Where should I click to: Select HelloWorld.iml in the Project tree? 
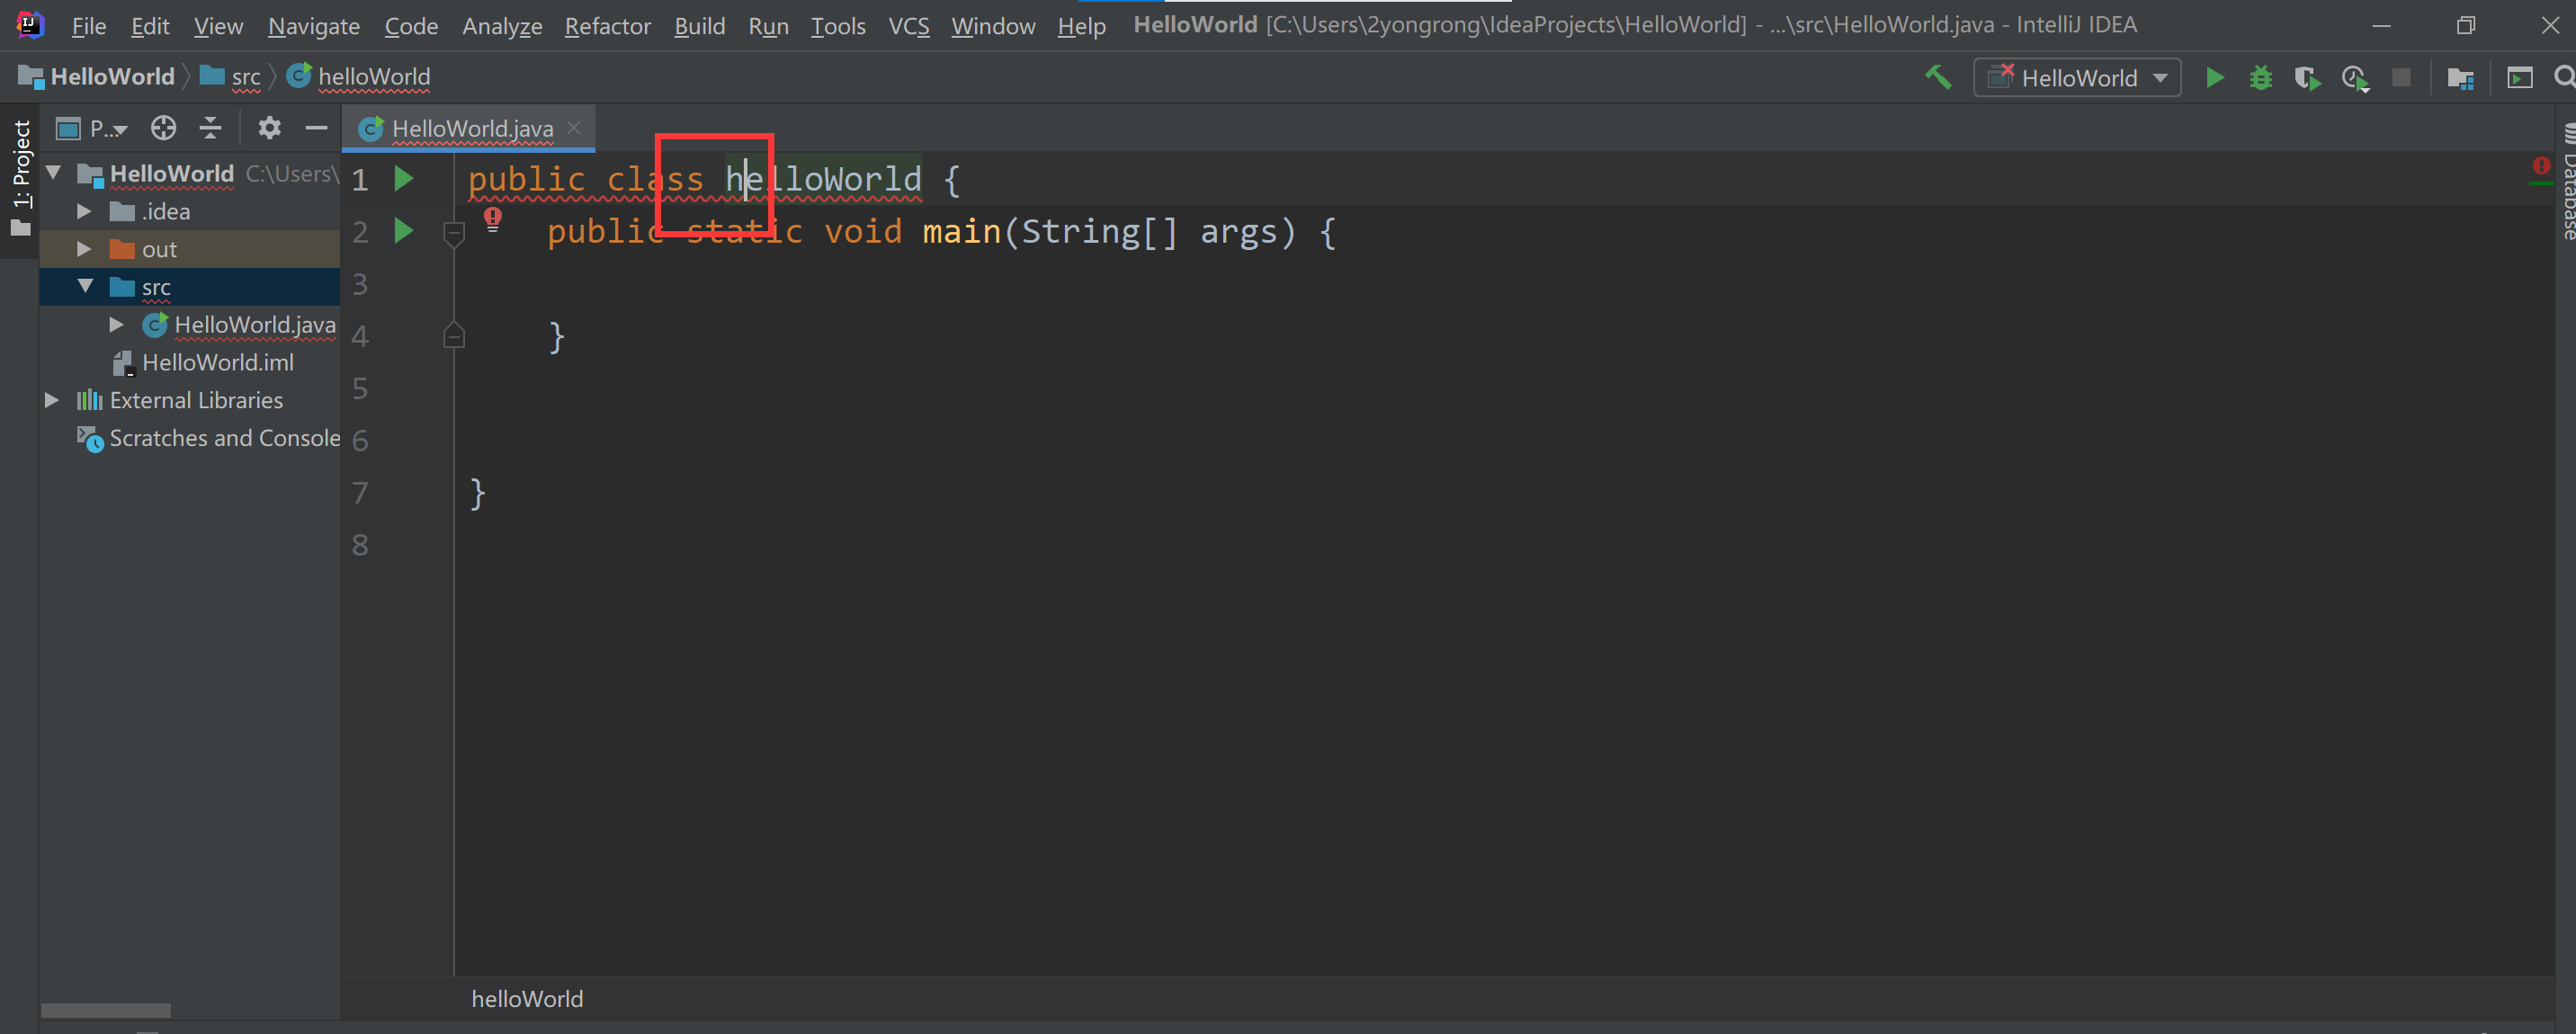(217, 362)
